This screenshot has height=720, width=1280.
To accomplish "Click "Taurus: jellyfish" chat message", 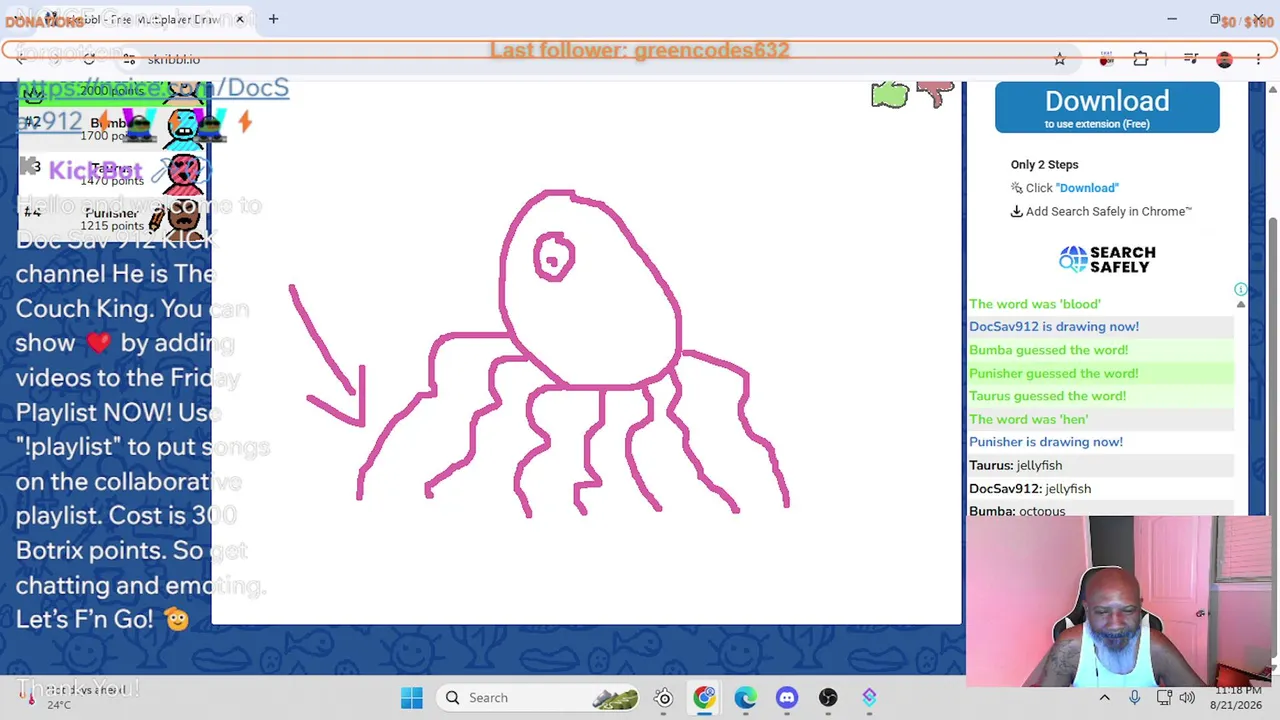I will pos(1015,466).
